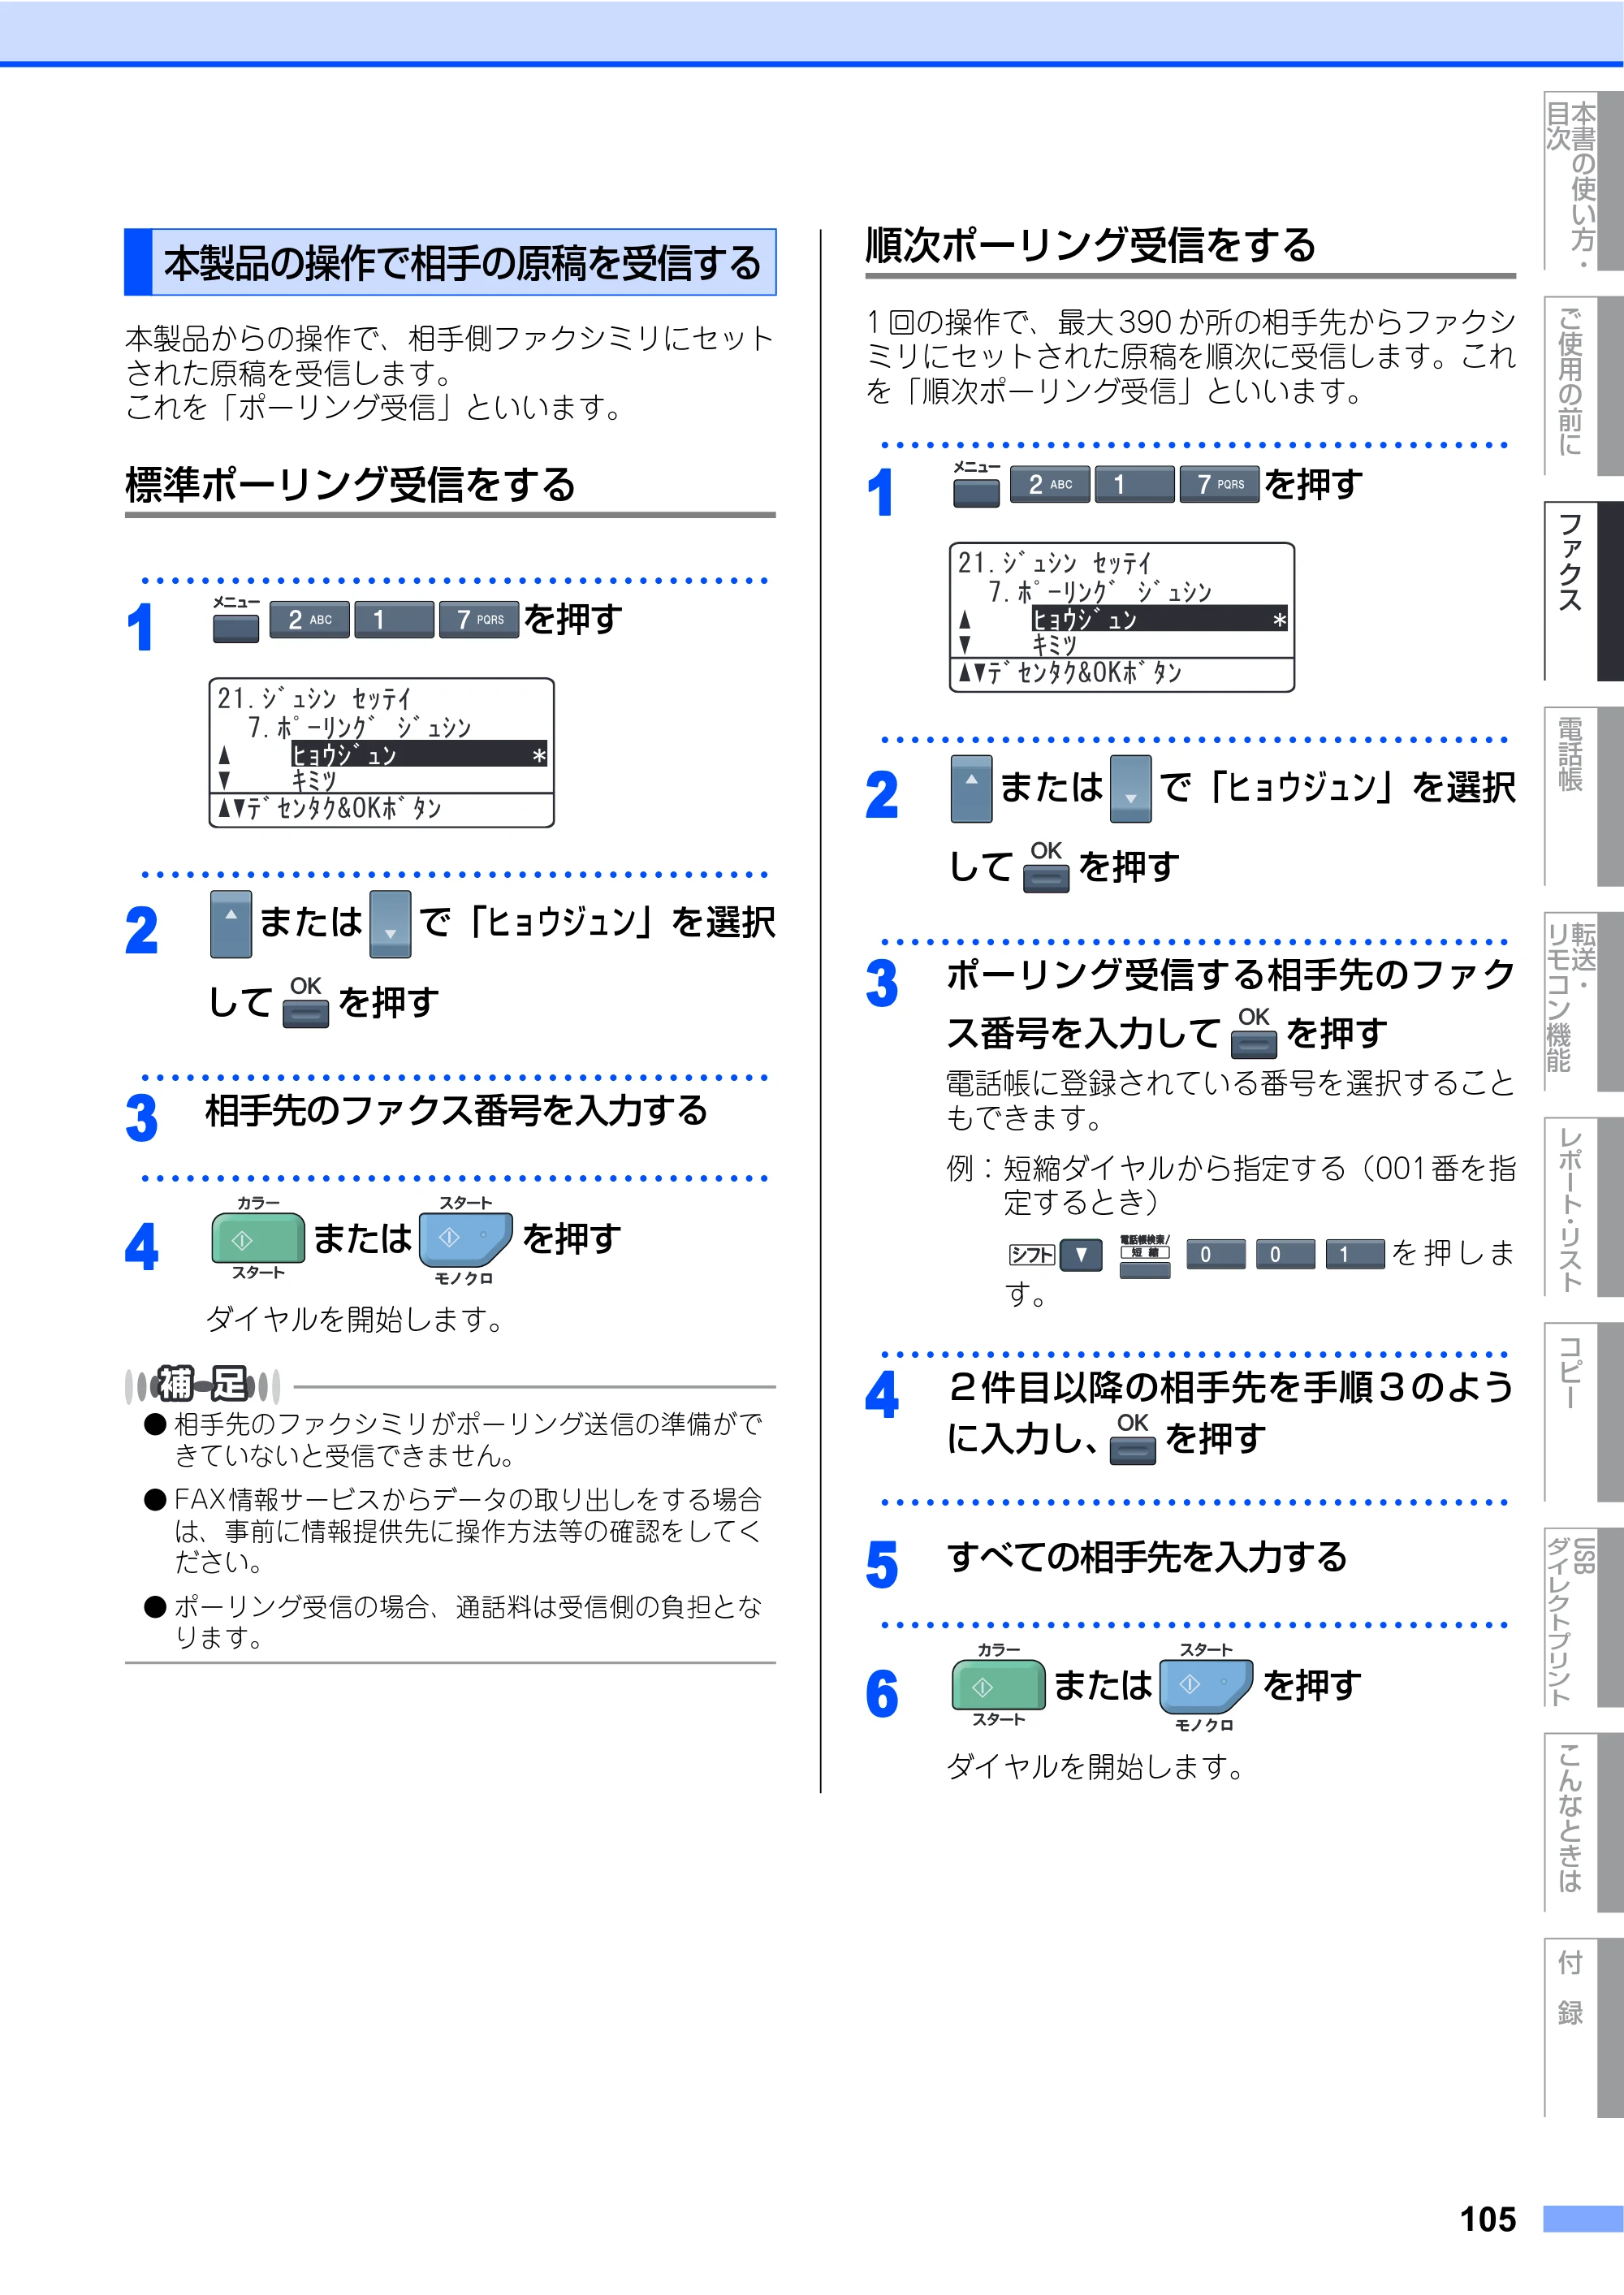The width and height of the screenshot is (1624, 2295).
Task: Open the 転送・リモコン機能 side tab
Action: pyautogui.click(x=1582, y=1001)
